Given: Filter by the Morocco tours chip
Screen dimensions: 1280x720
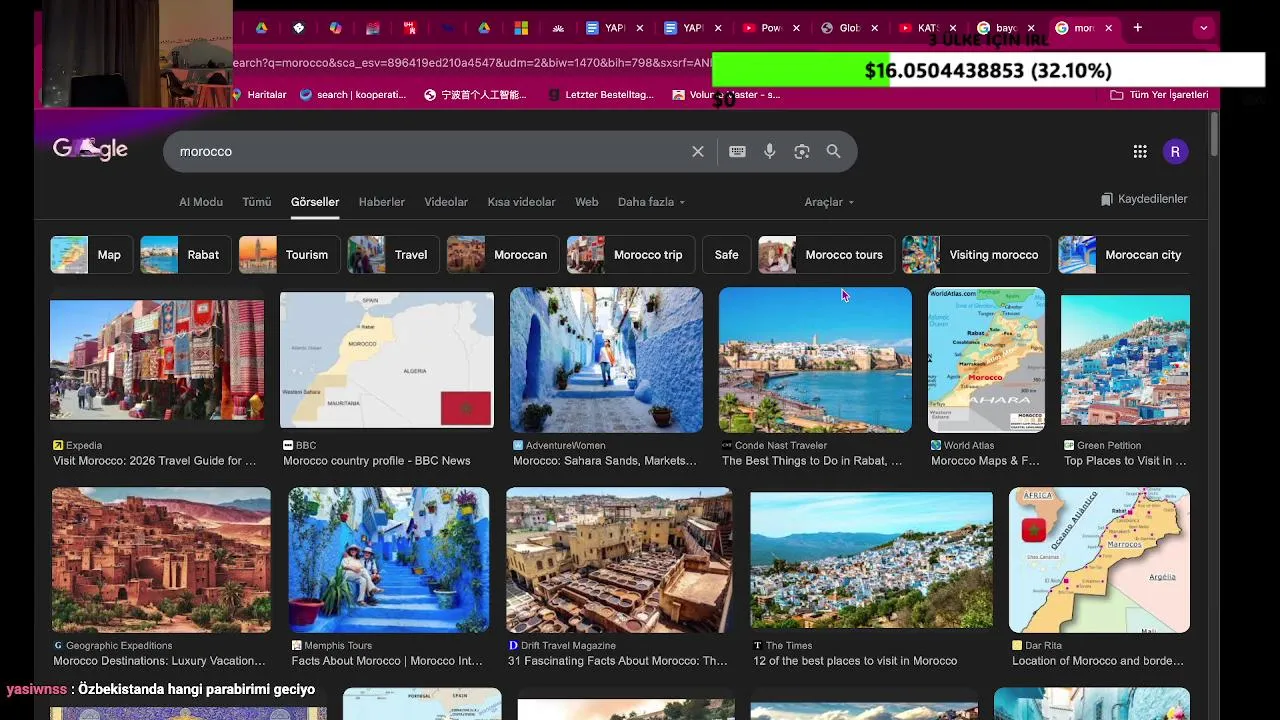Looking at the screenshot, I should (x=826, y=255).
